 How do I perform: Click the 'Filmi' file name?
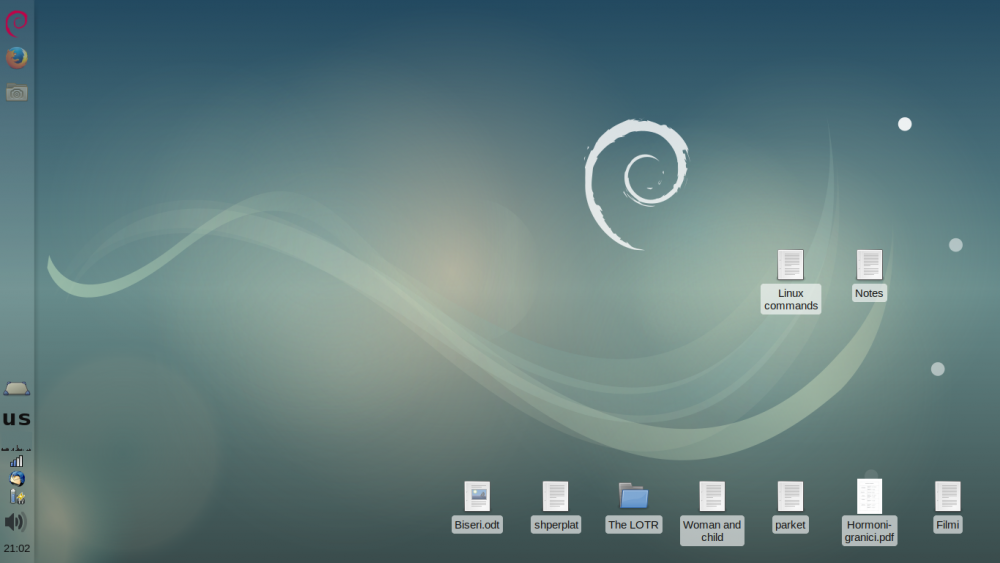pyautogui.click(x=948, y=525)
